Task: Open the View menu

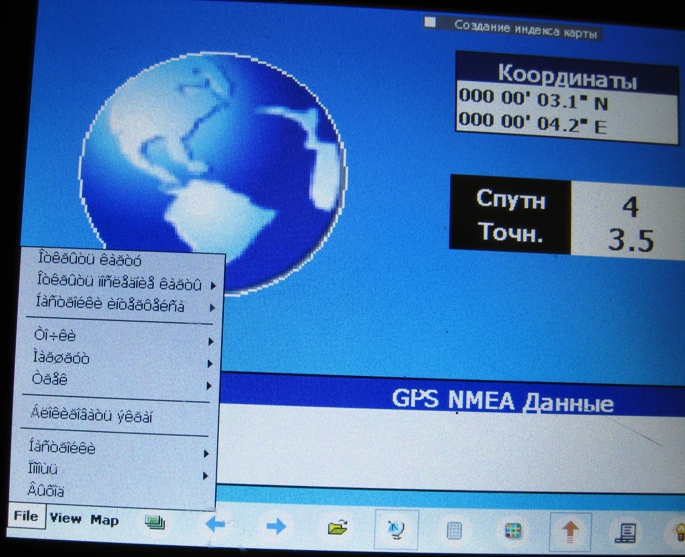Action: tap(66, 519)
